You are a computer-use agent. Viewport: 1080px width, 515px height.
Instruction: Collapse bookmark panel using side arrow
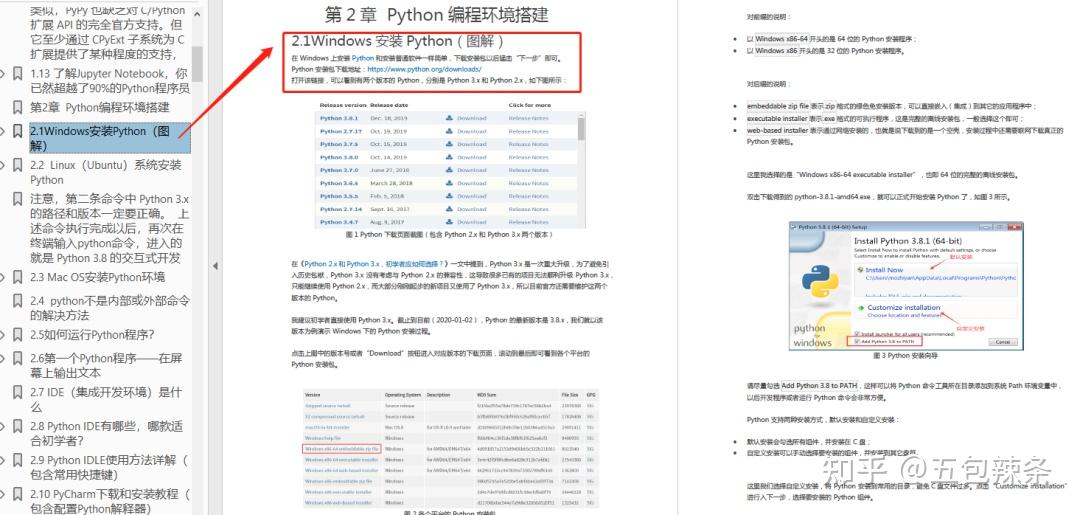click(x=214, y=266)
